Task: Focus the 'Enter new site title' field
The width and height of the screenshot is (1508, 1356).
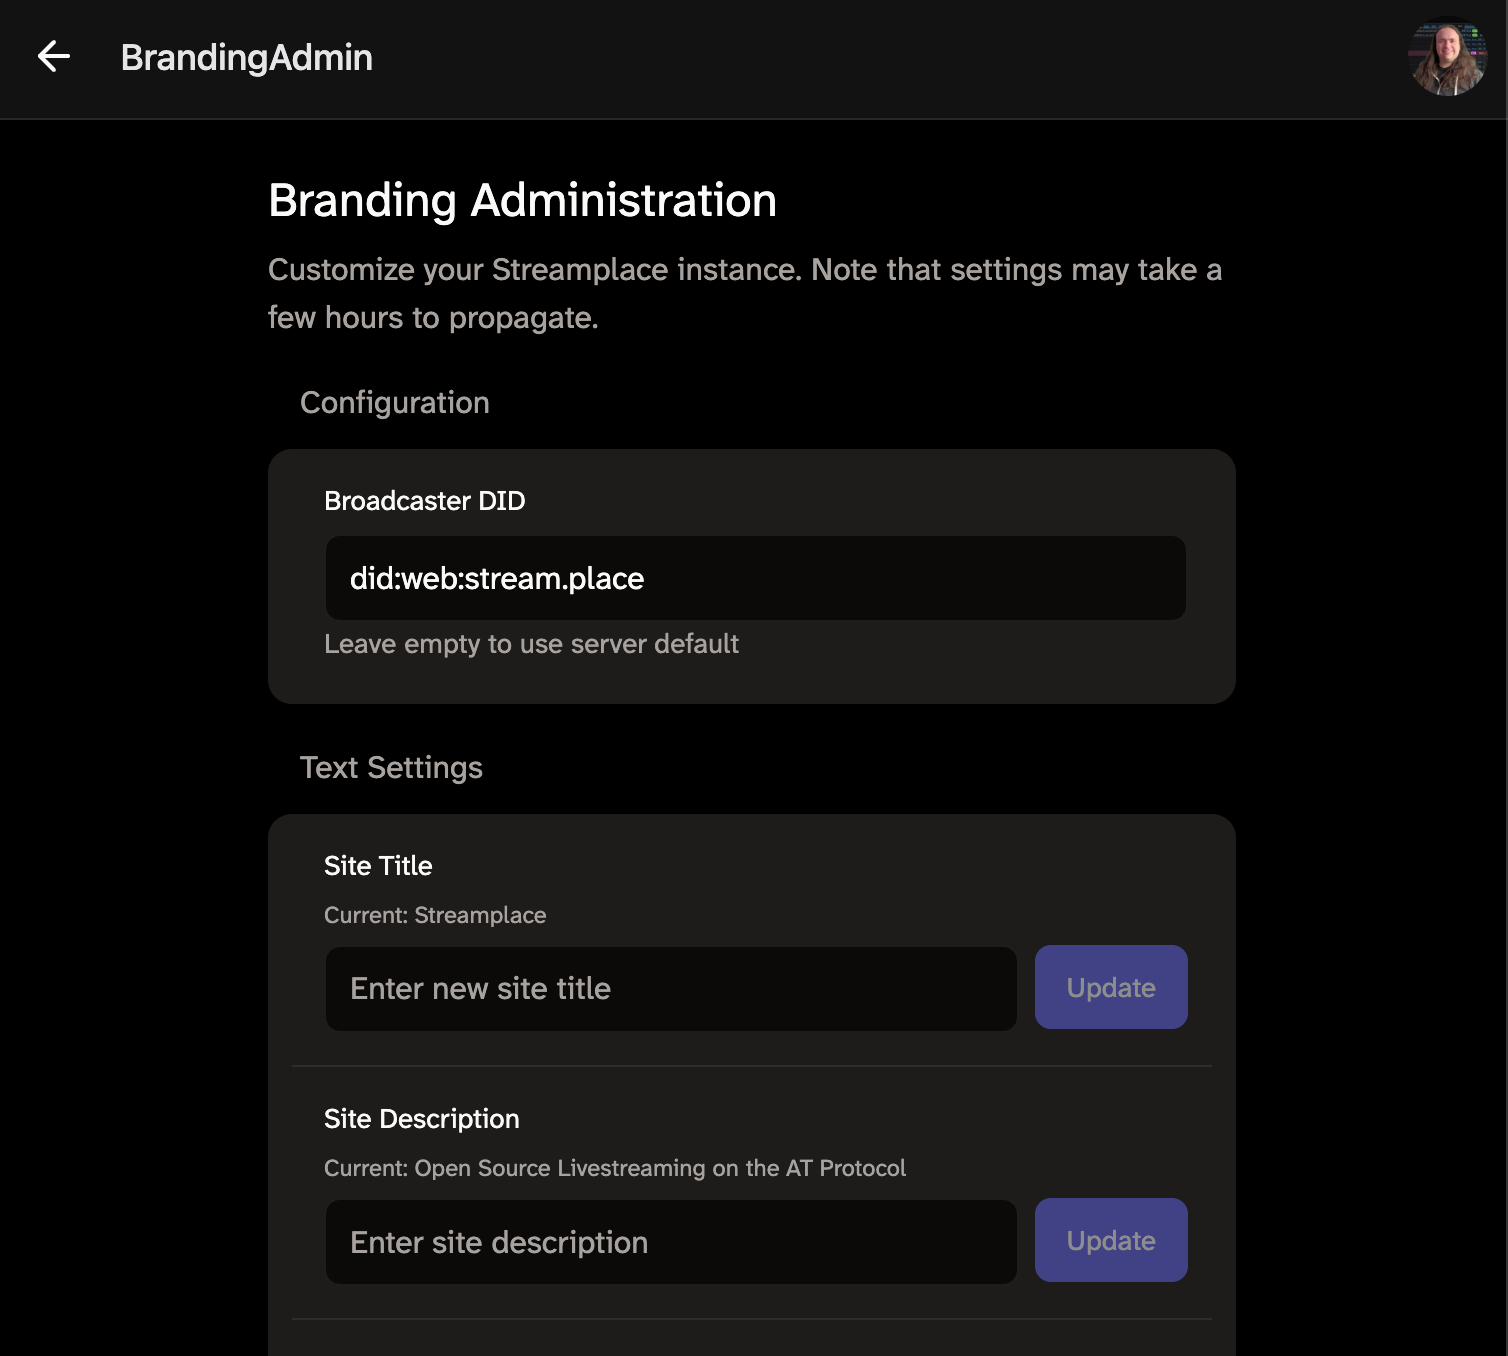Action: (x=670, y=989)
